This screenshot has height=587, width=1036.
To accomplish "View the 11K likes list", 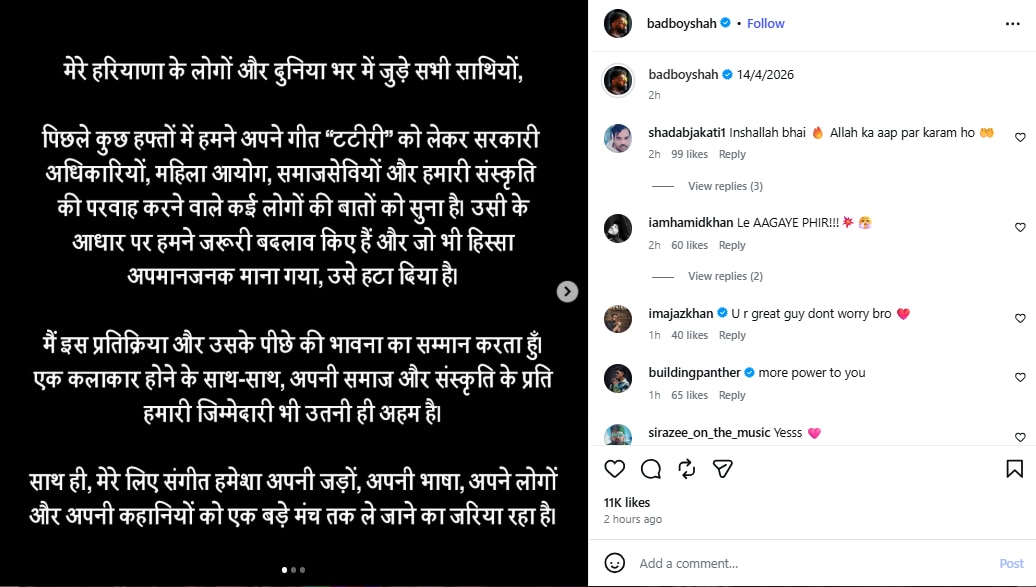I will [x=627, y=502].
